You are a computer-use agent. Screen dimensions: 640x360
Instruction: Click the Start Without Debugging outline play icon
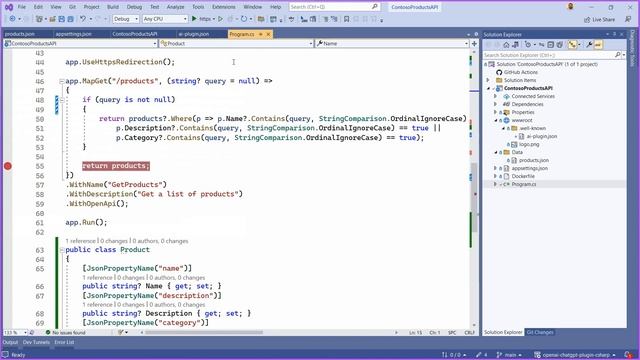pos(220,19)
